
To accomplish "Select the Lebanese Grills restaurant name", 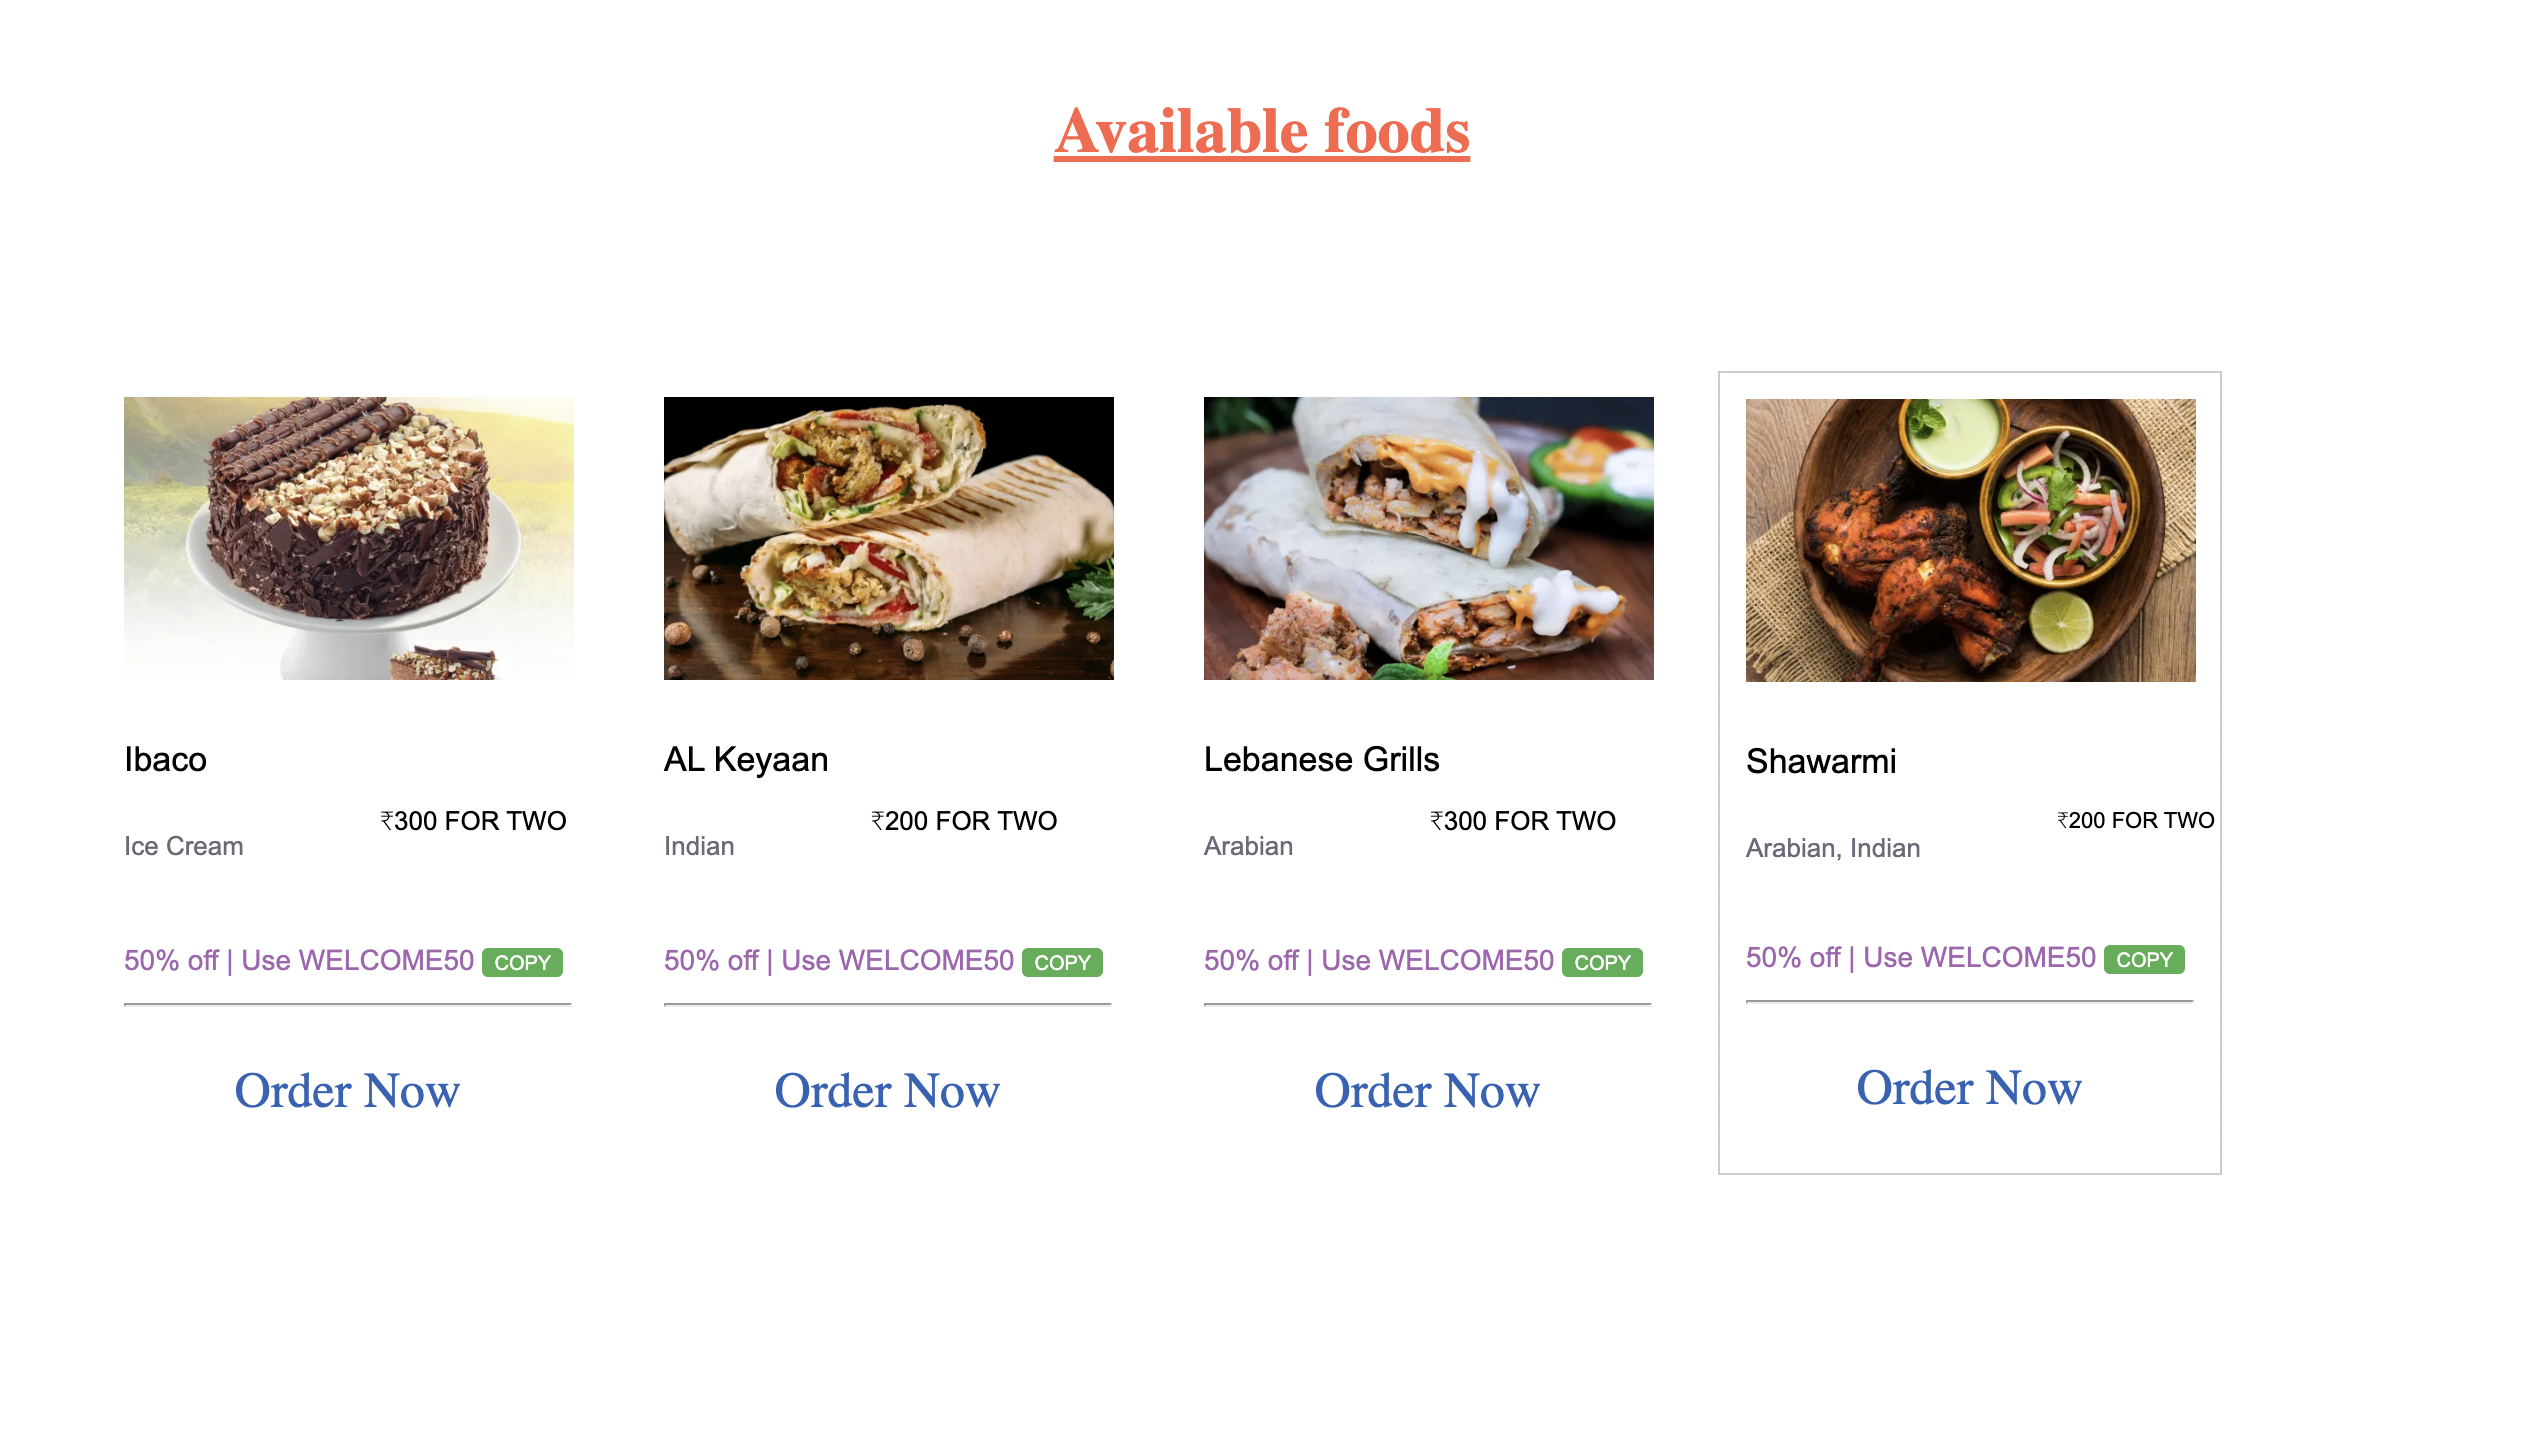I will click(1321, 759).
